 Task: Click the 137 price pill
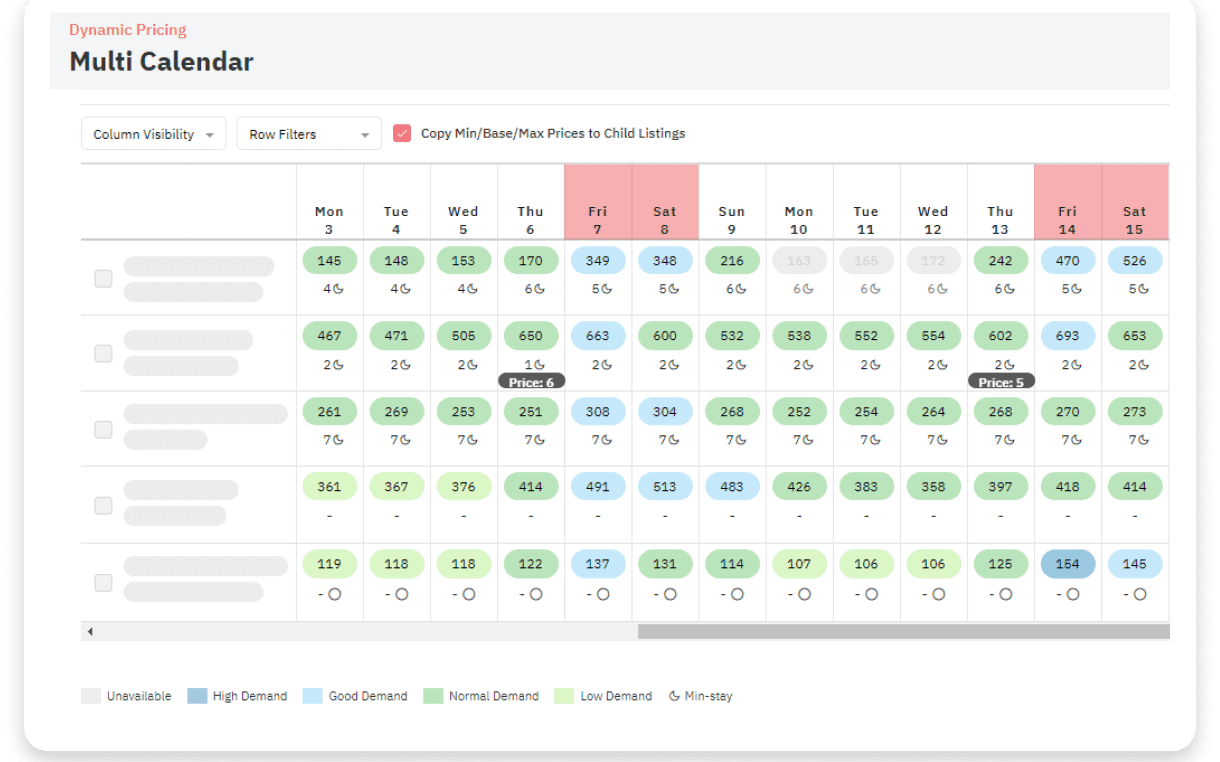coord(598,564)
